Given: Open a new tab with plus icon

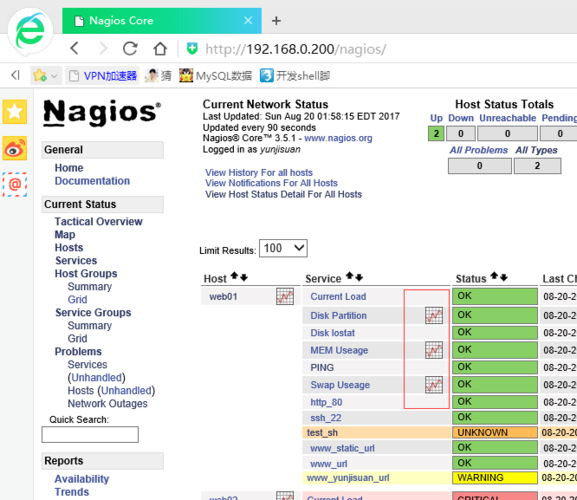Looking at the screenshot, I should (276, 21).
